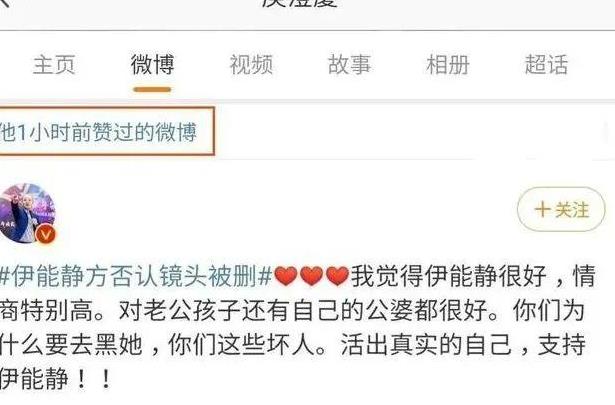Open the 相册 tab

[x=448, y=65]
